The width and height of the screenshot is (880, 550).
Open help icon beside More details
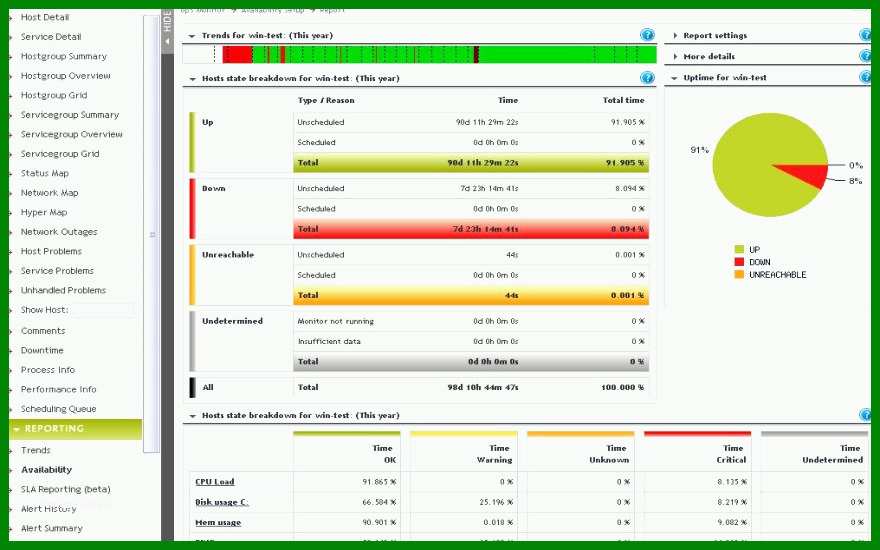[865, 56]
